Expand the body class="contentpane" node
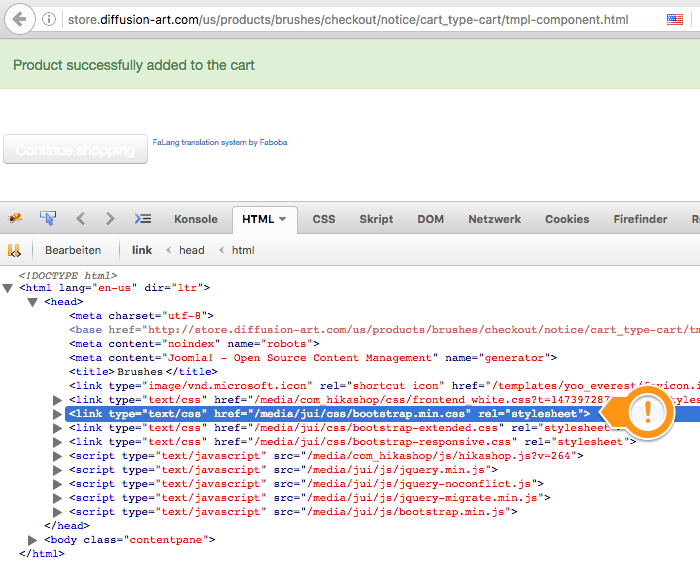700x563 pixels. click(x=32, y=540)
